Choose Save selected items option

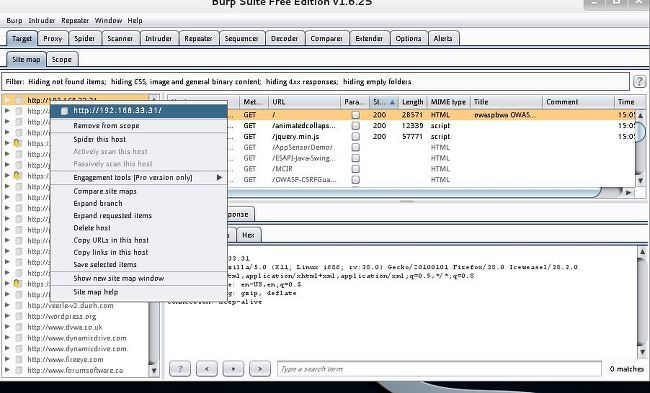139,264
